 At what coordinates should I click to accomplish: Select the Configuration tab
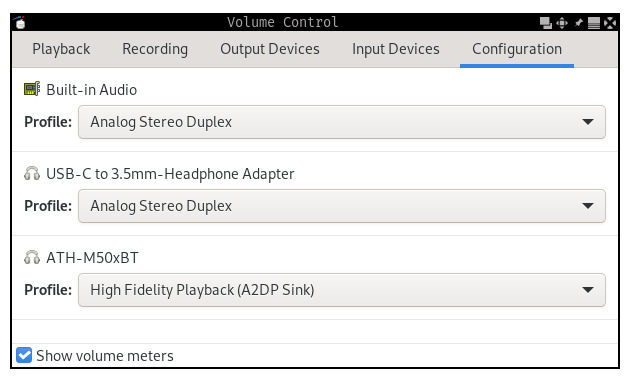[x=517, y=49]
